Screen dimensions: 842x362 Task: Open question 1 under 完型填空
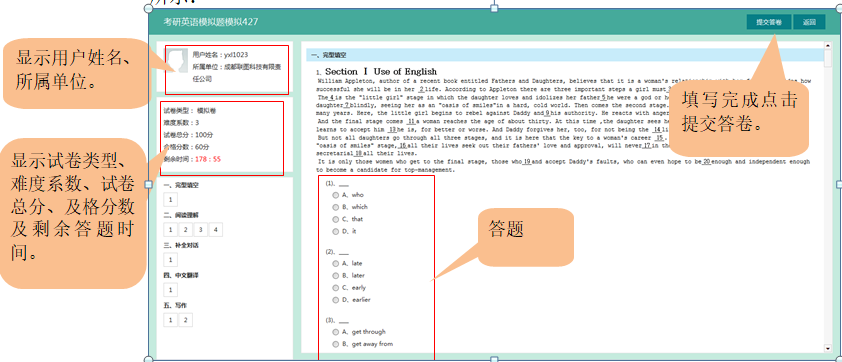tap(170, 200)
